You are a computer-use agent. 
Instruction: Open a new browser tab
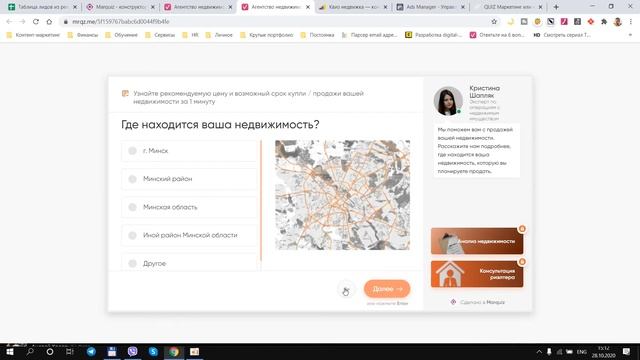[556, 7]
